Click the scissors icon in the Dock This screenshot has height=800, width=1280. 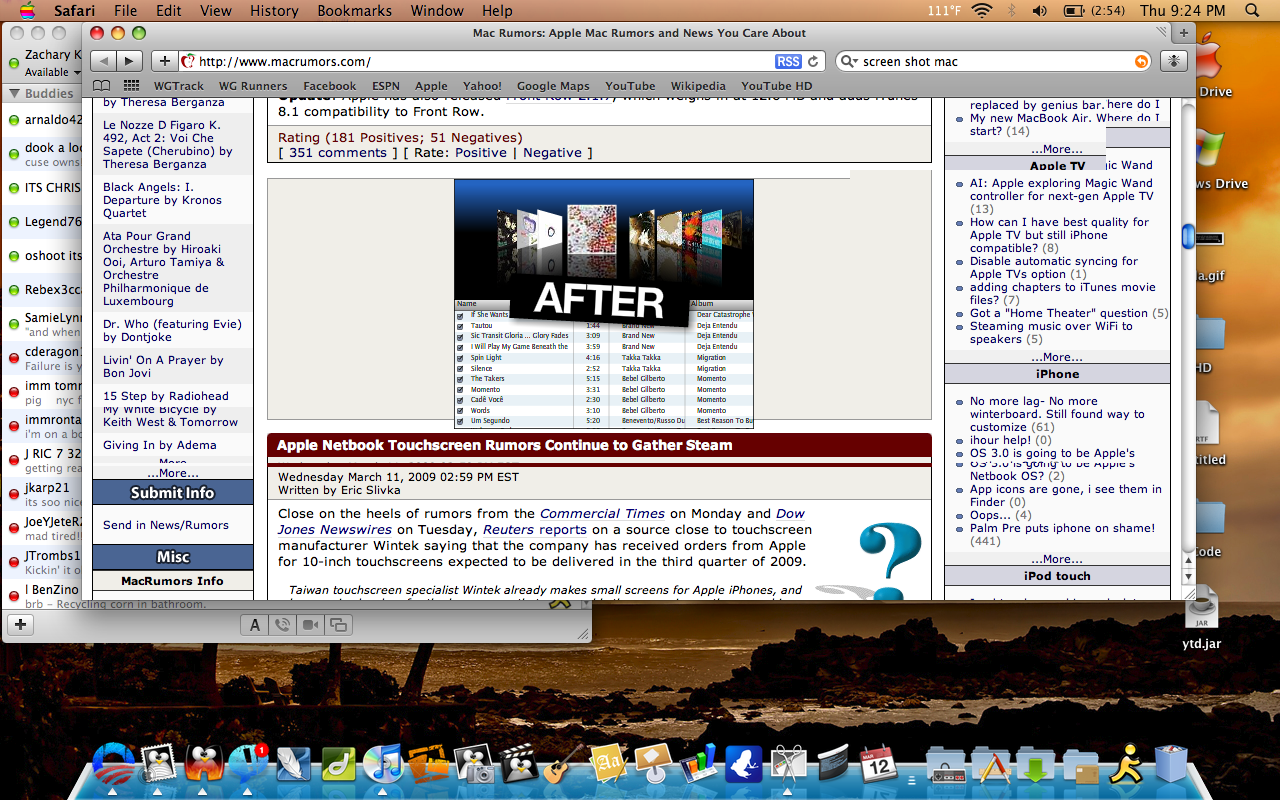(x=788, y=765)
